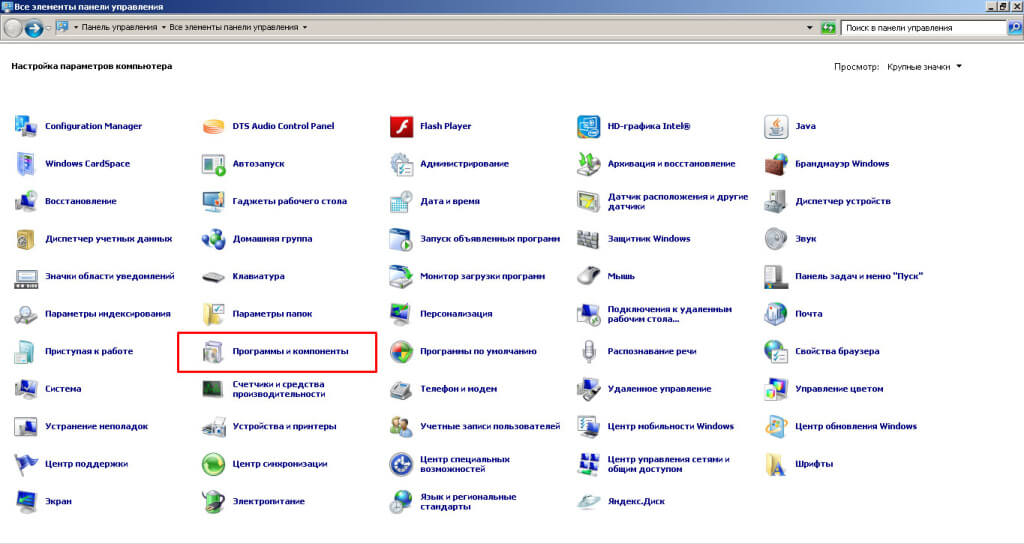Image resolution: width=1024 pixels, height=544 pixels.
Task: Click the Архивация и восстановление icon
Action: [588, 164]
